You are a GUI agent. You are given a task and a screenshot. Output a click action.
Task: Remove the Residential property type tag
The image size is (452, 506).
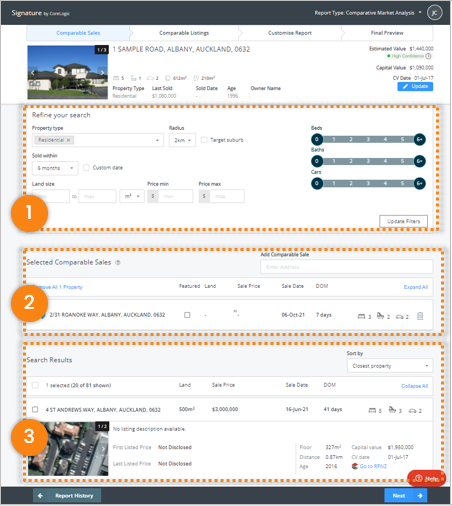click(x=68, y=140)
